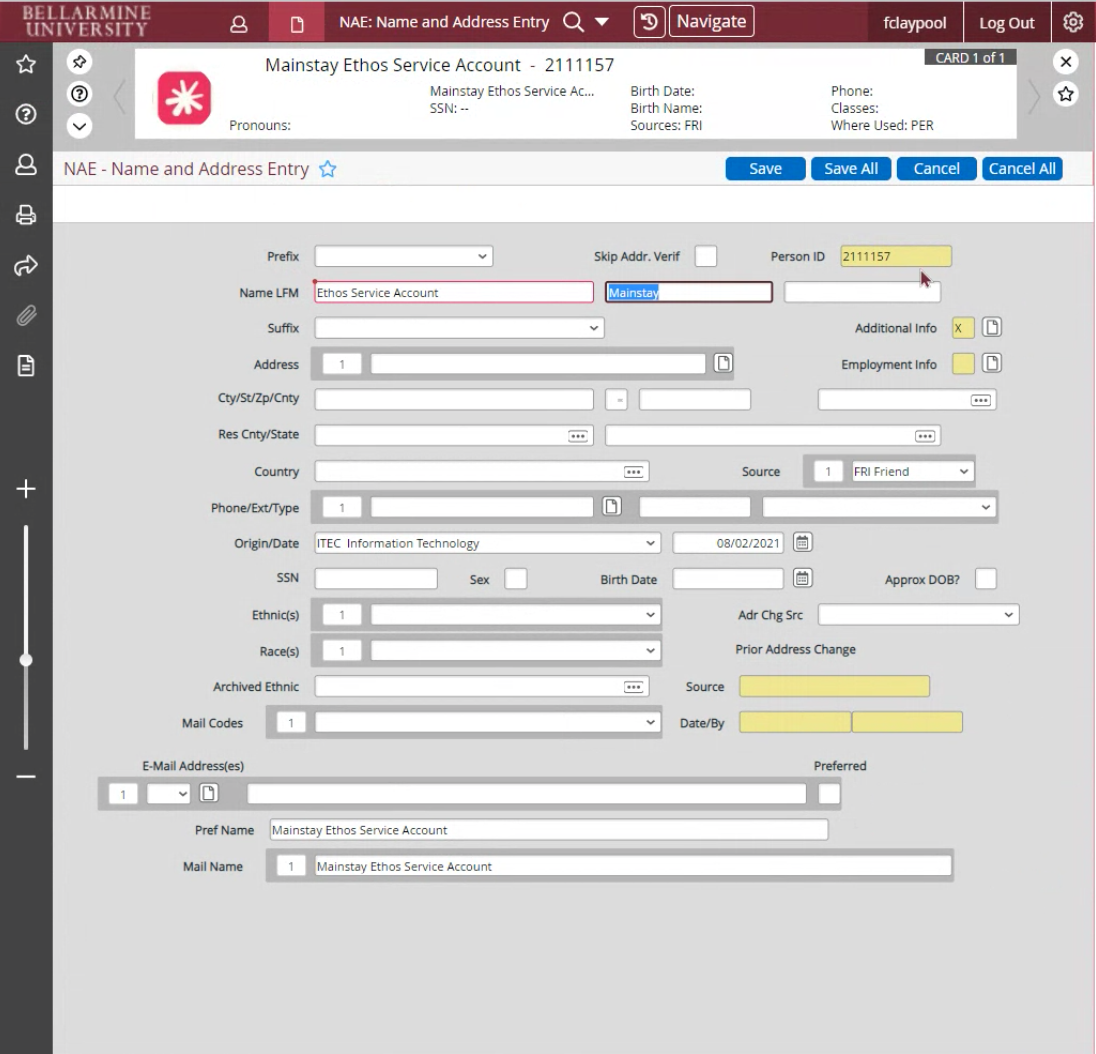Click the Cancel All button
This screenshot has width=1096, height=1054.
coord(1022,168)
